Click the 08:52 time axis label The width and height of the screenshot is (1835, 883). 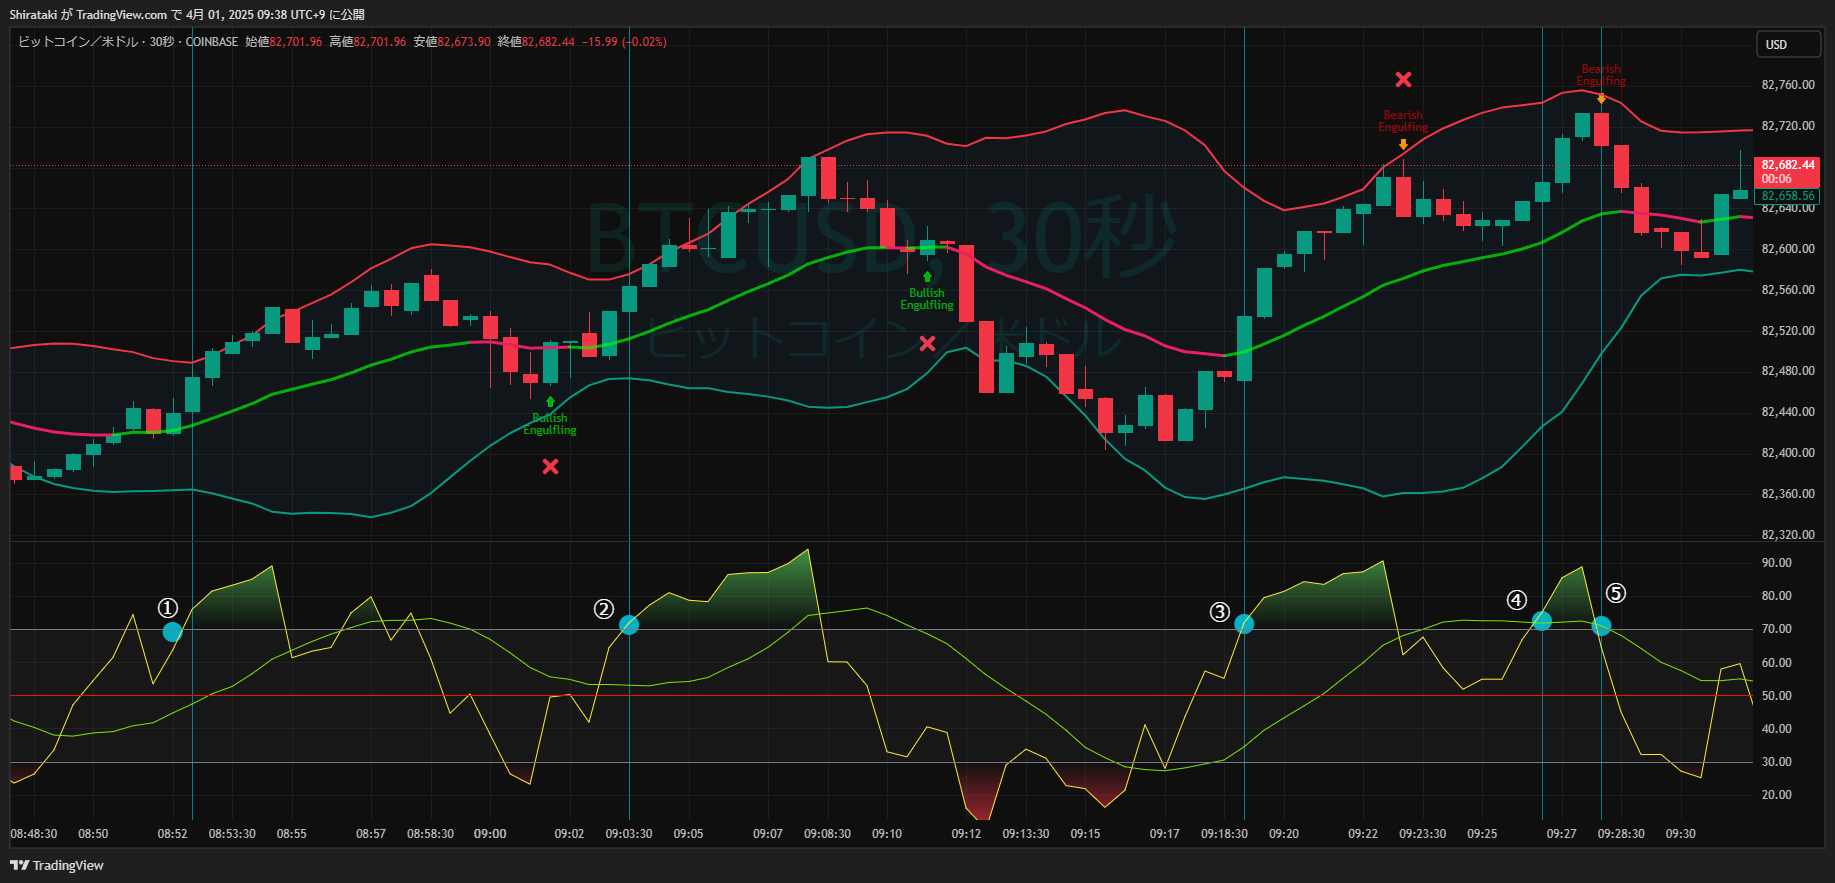coord(173,834)
